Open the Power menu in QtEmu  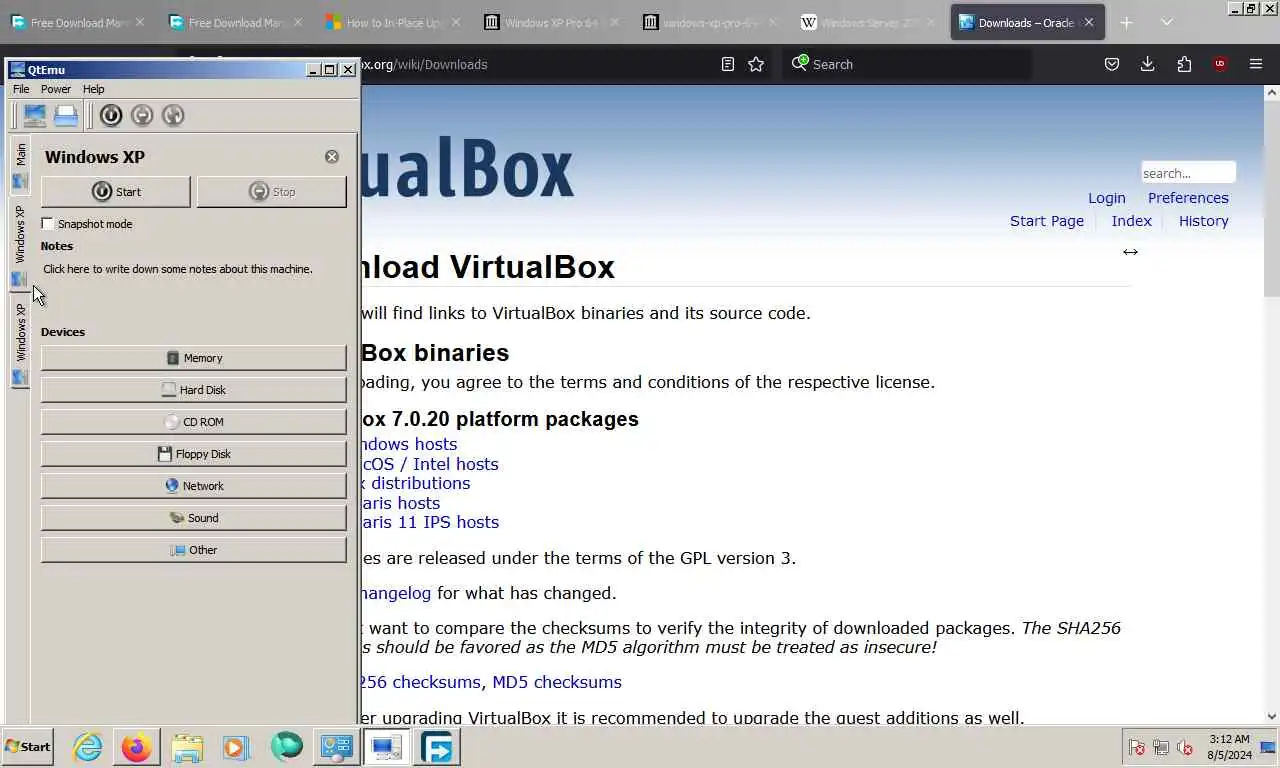(x=56, y=89)
